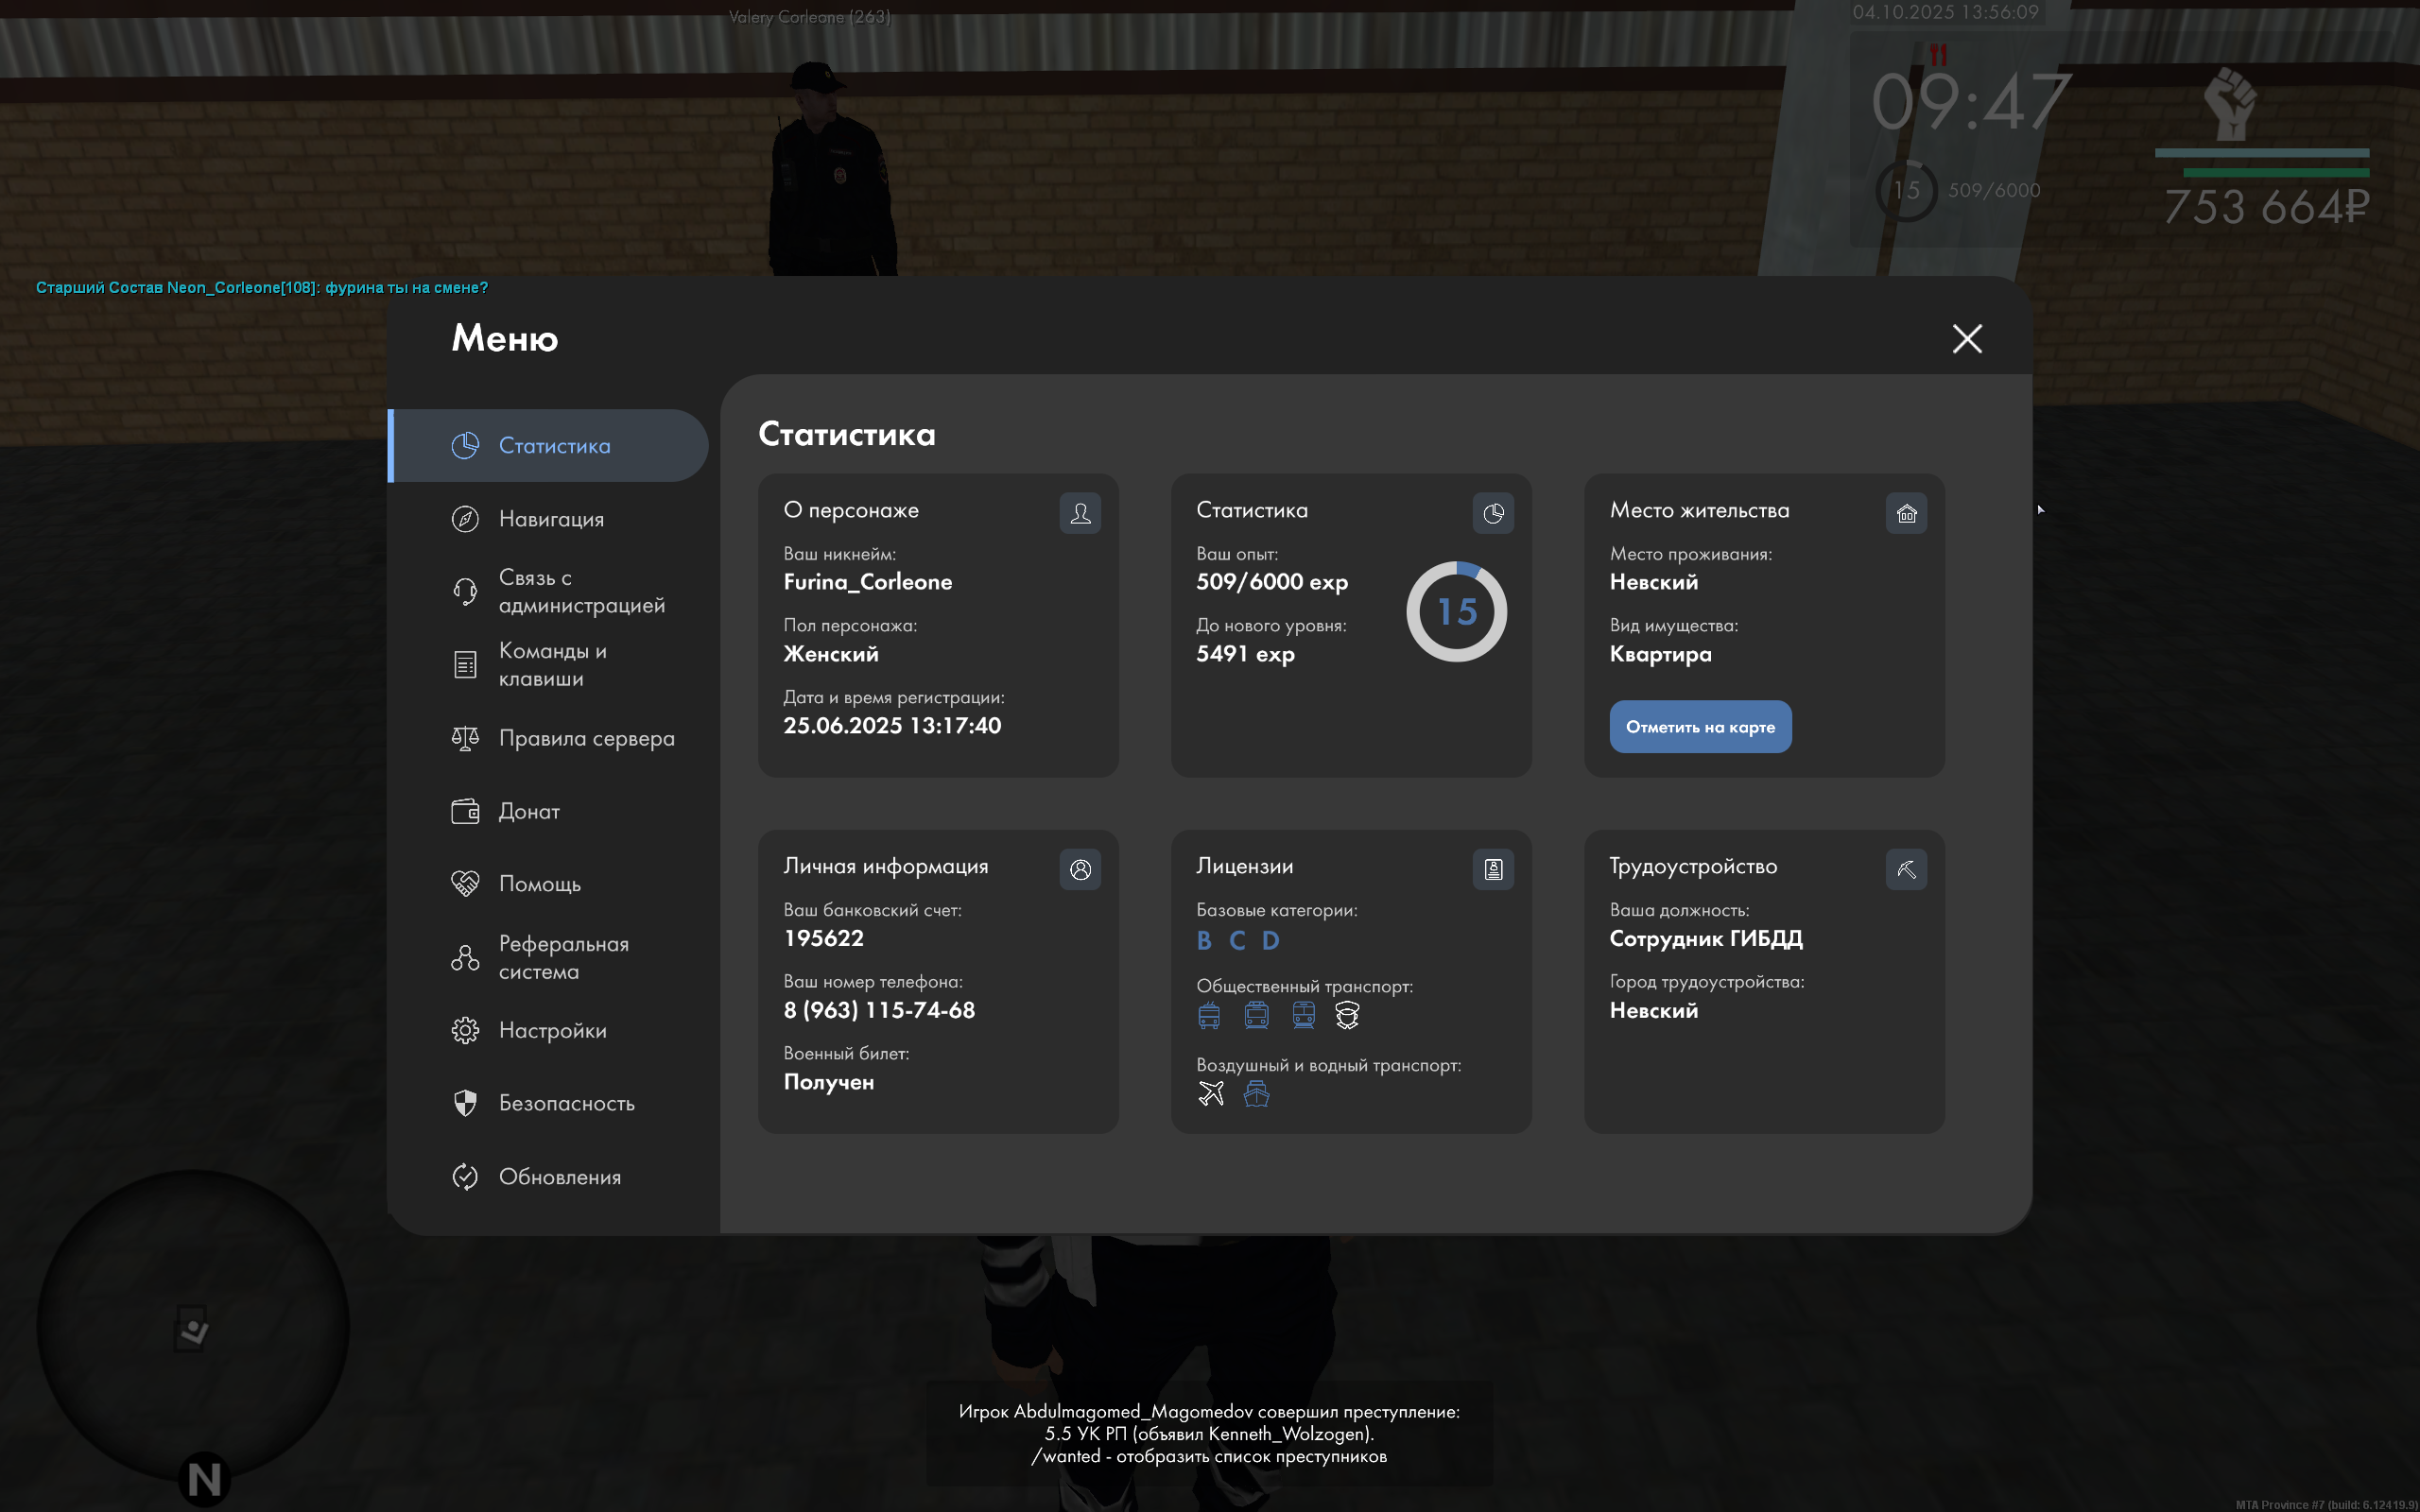Open the Навигация menu section
Image resolution: width=2420 pixels, height=1512 pixels.
(x=551, y=519)
